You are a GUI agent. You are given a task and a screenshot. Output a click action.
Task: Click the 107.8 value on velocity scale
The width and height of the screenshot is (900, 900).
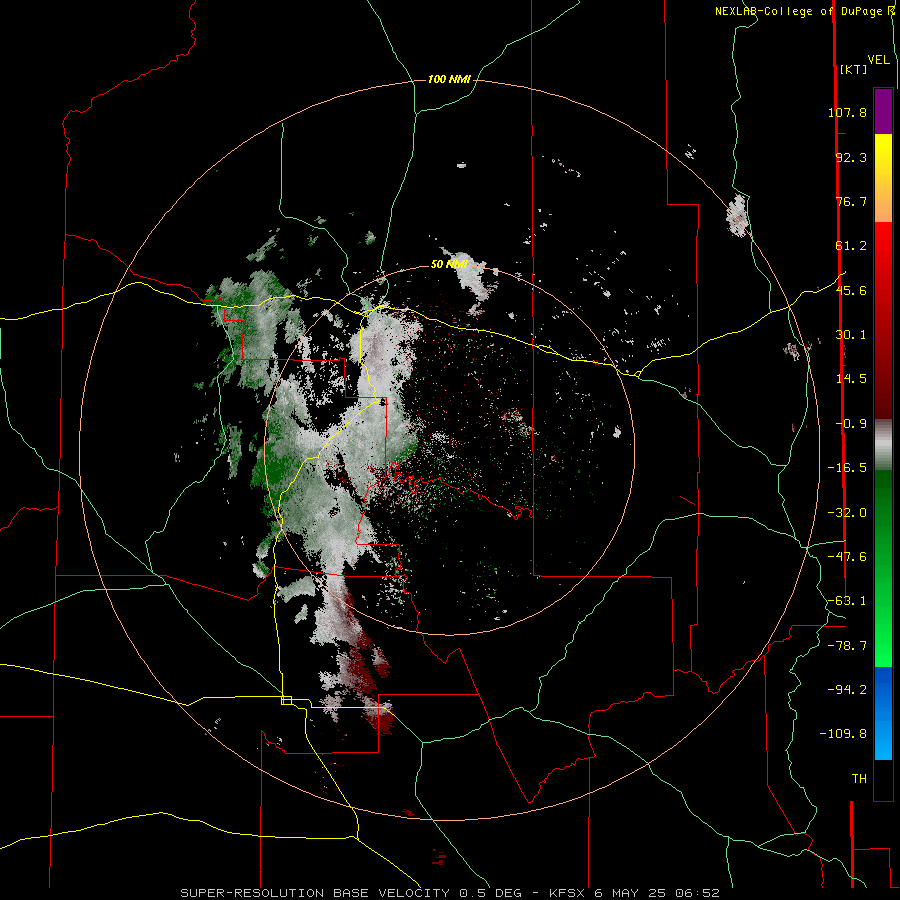847,112
